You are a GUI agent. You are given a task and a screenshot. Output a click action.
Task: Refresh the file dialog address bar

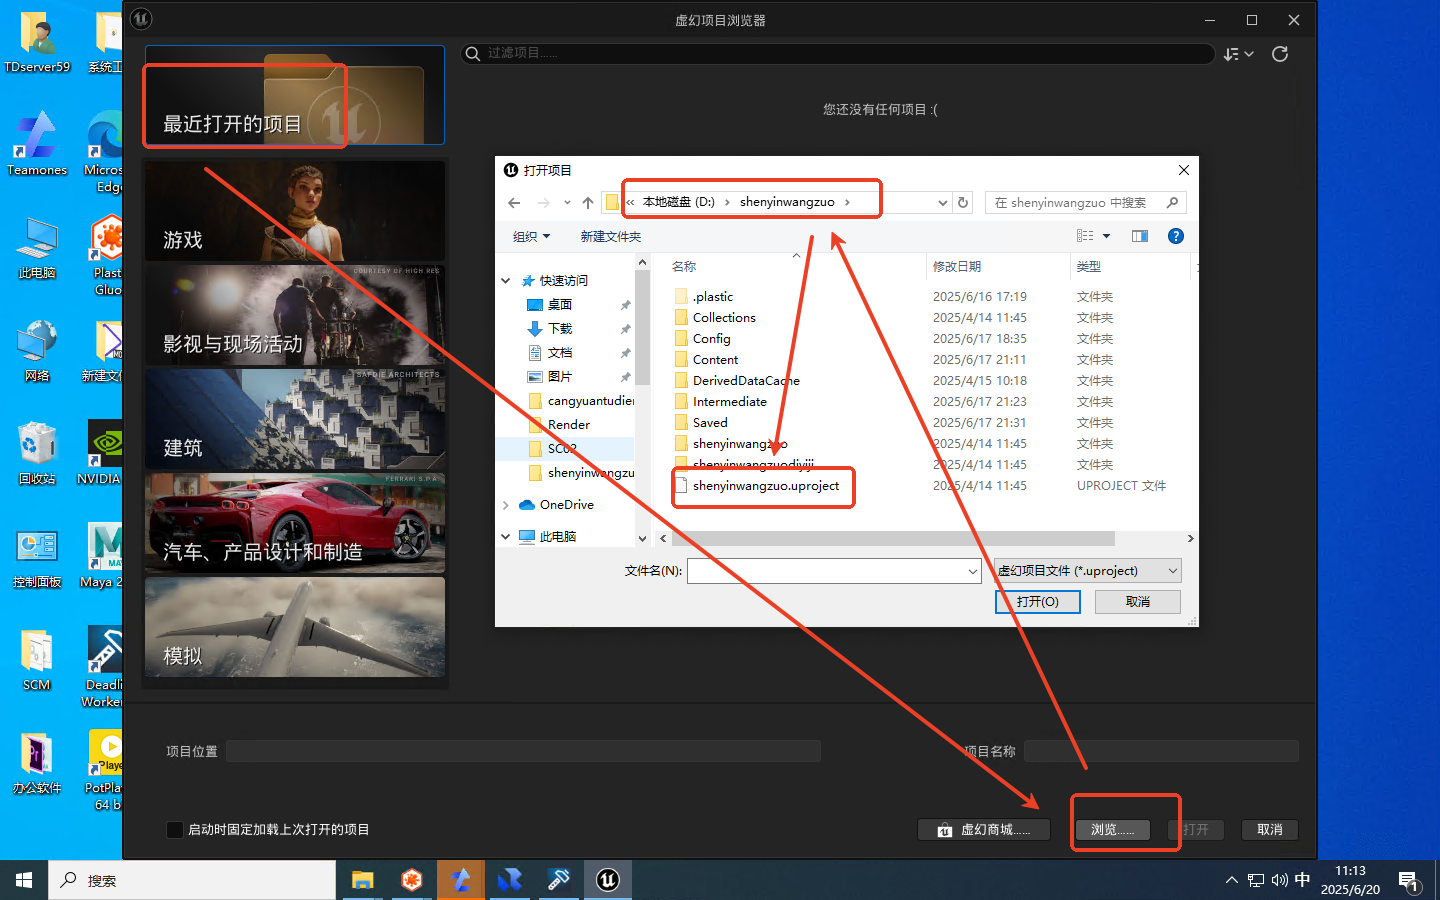coord(963,203)
